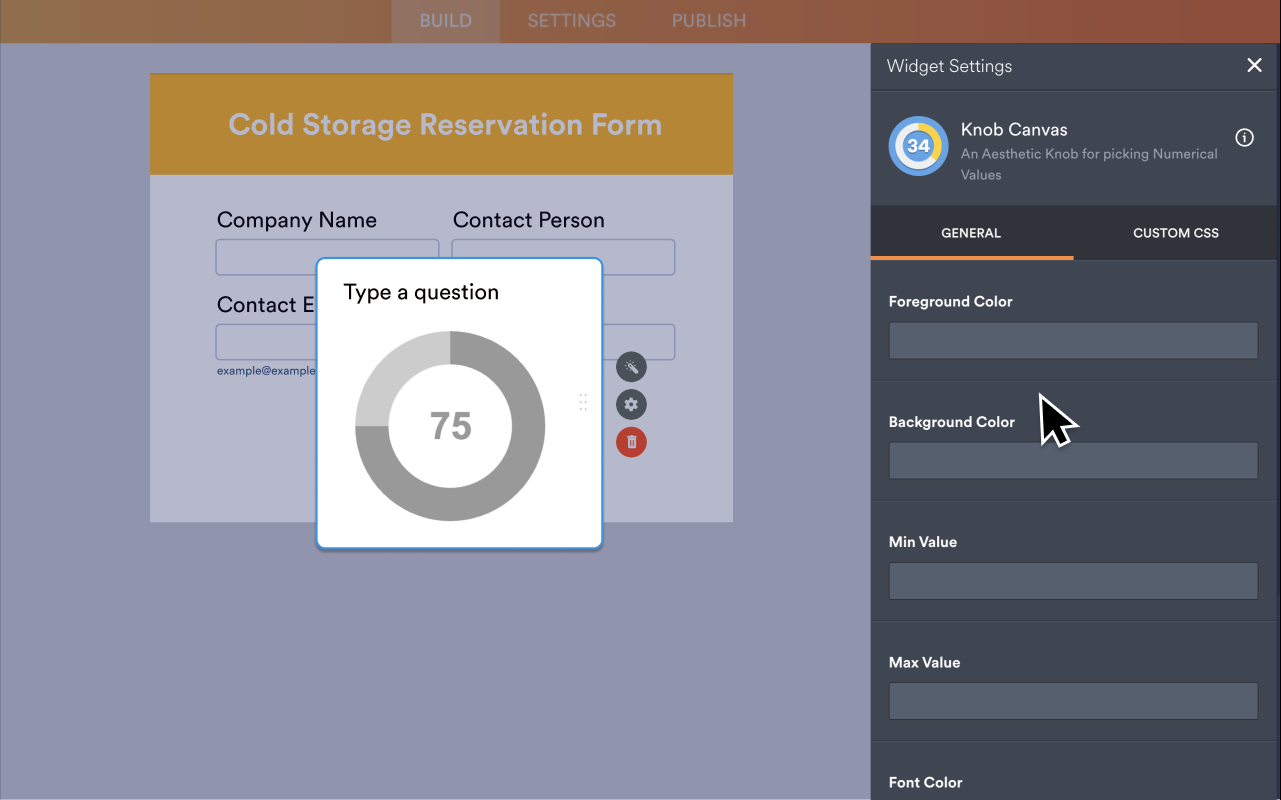Open the gear settings icon on the widget
Image resolution: width=1281 pixels, height=800 pixels.
point(631,404)
